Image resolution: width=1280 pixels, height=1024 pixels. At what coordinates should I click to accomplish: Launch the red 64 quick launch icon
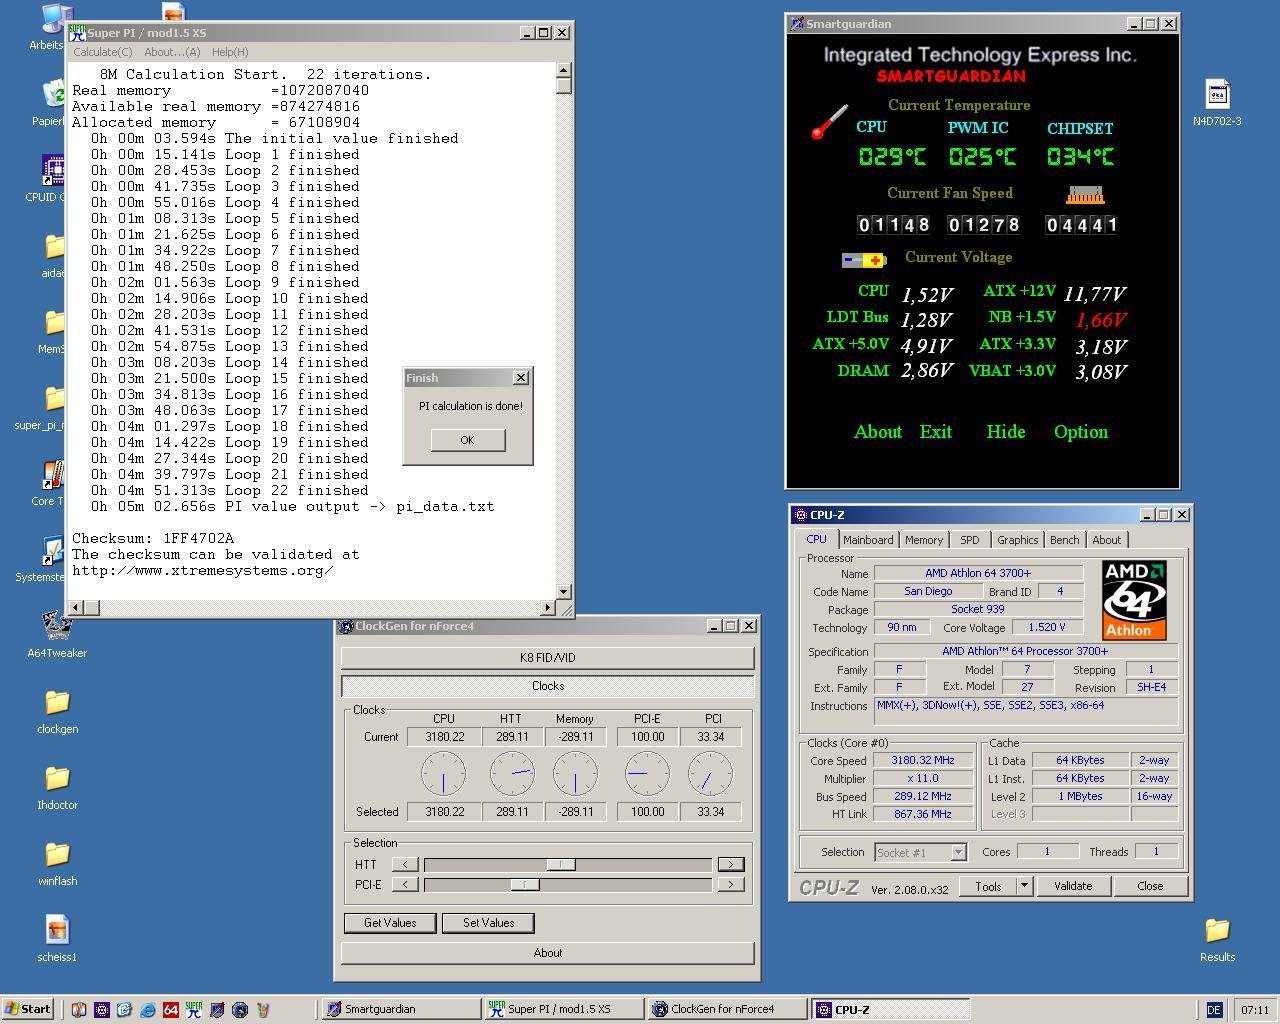click(x=171, y=1009)
